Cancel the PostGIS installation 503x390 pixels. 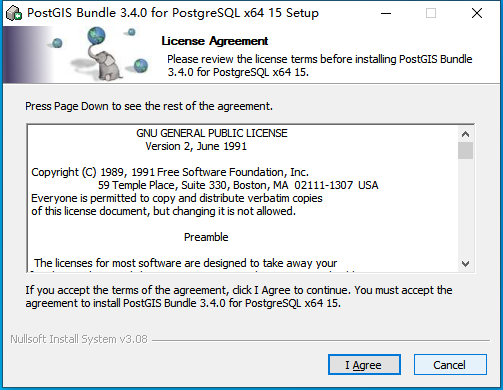click(x=450, y=365)
